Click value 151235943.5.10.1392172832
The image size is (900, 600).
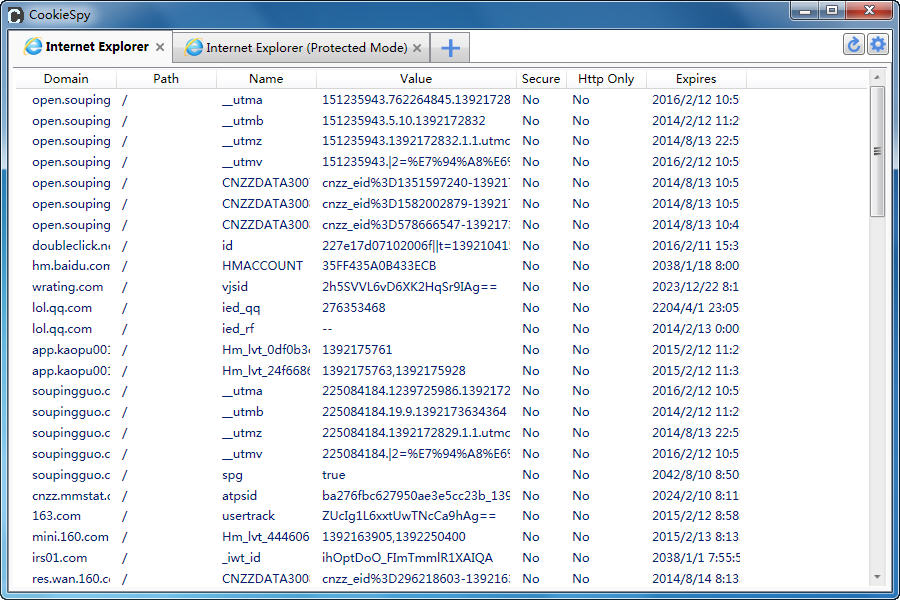(x=404, y=121)
